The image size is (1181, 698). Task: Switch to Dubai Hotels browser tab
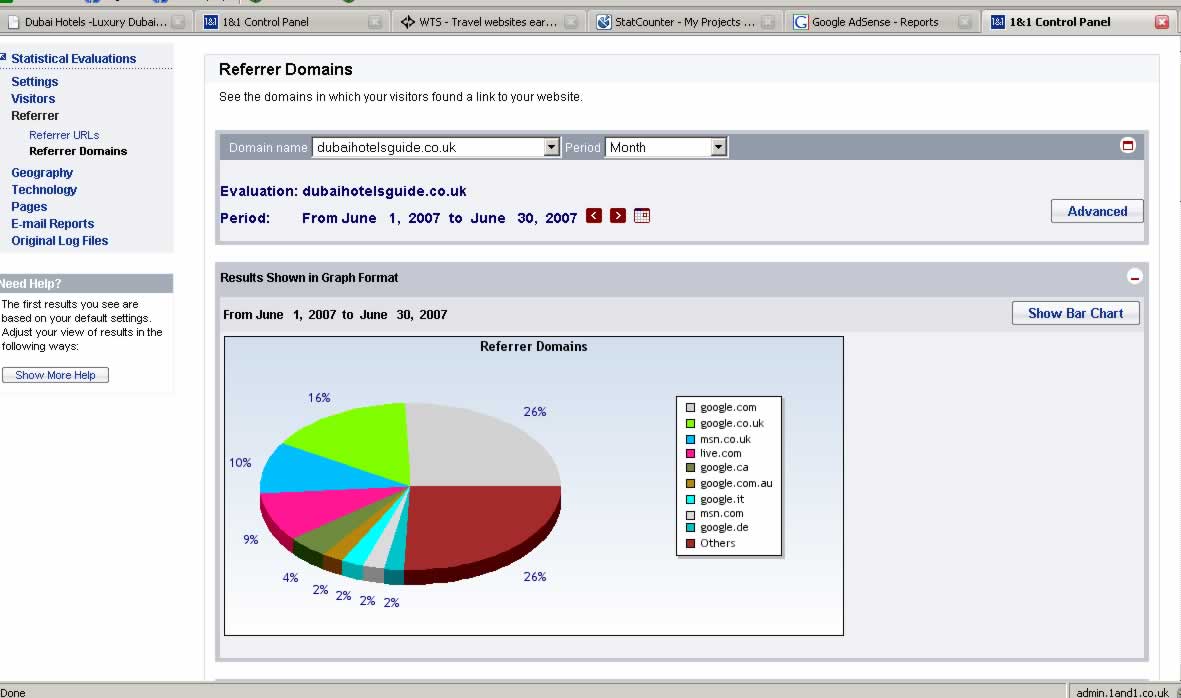tap(96, 22)
